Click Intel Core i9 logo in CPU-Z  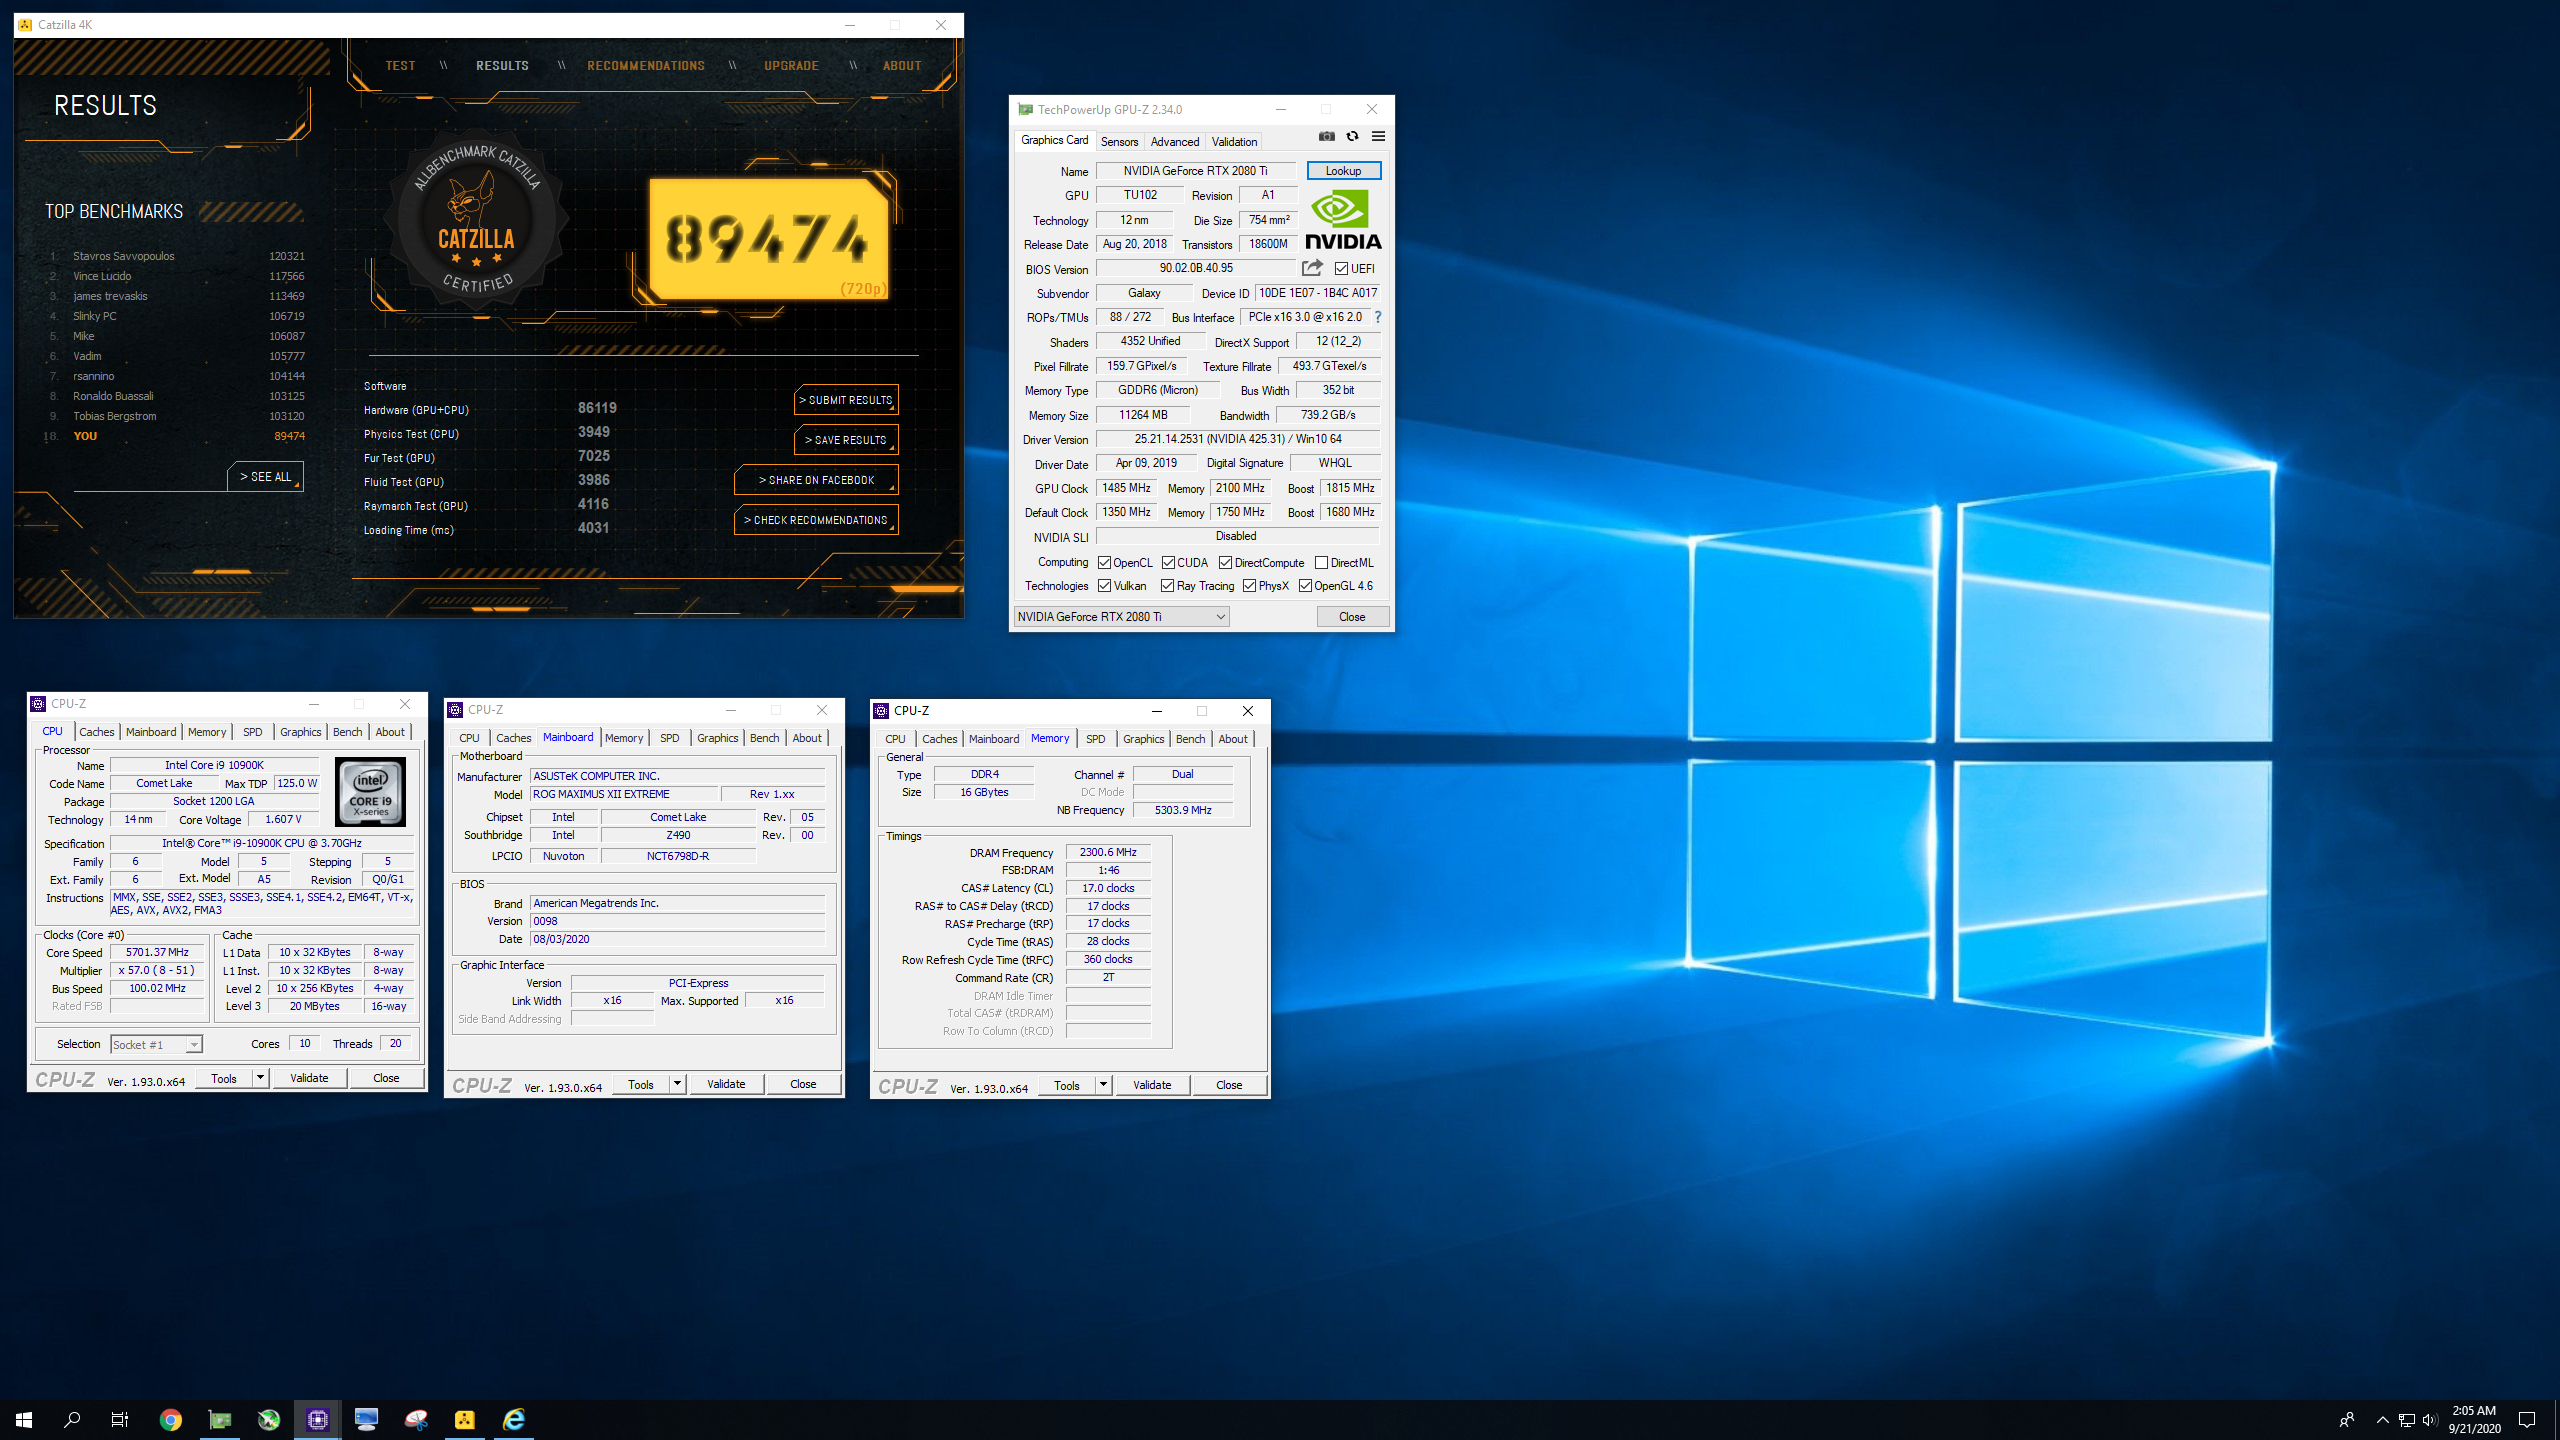[x=370, y=792]
